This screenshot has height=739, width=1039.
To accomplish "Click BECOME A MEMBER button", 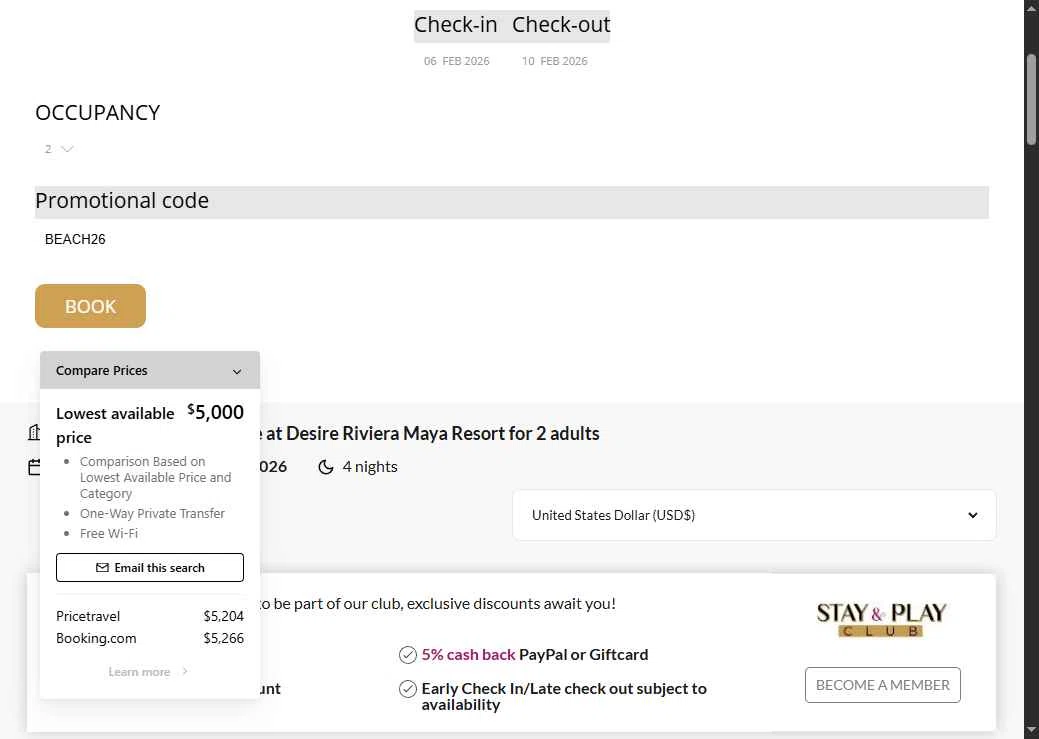I will click(883, 685).
